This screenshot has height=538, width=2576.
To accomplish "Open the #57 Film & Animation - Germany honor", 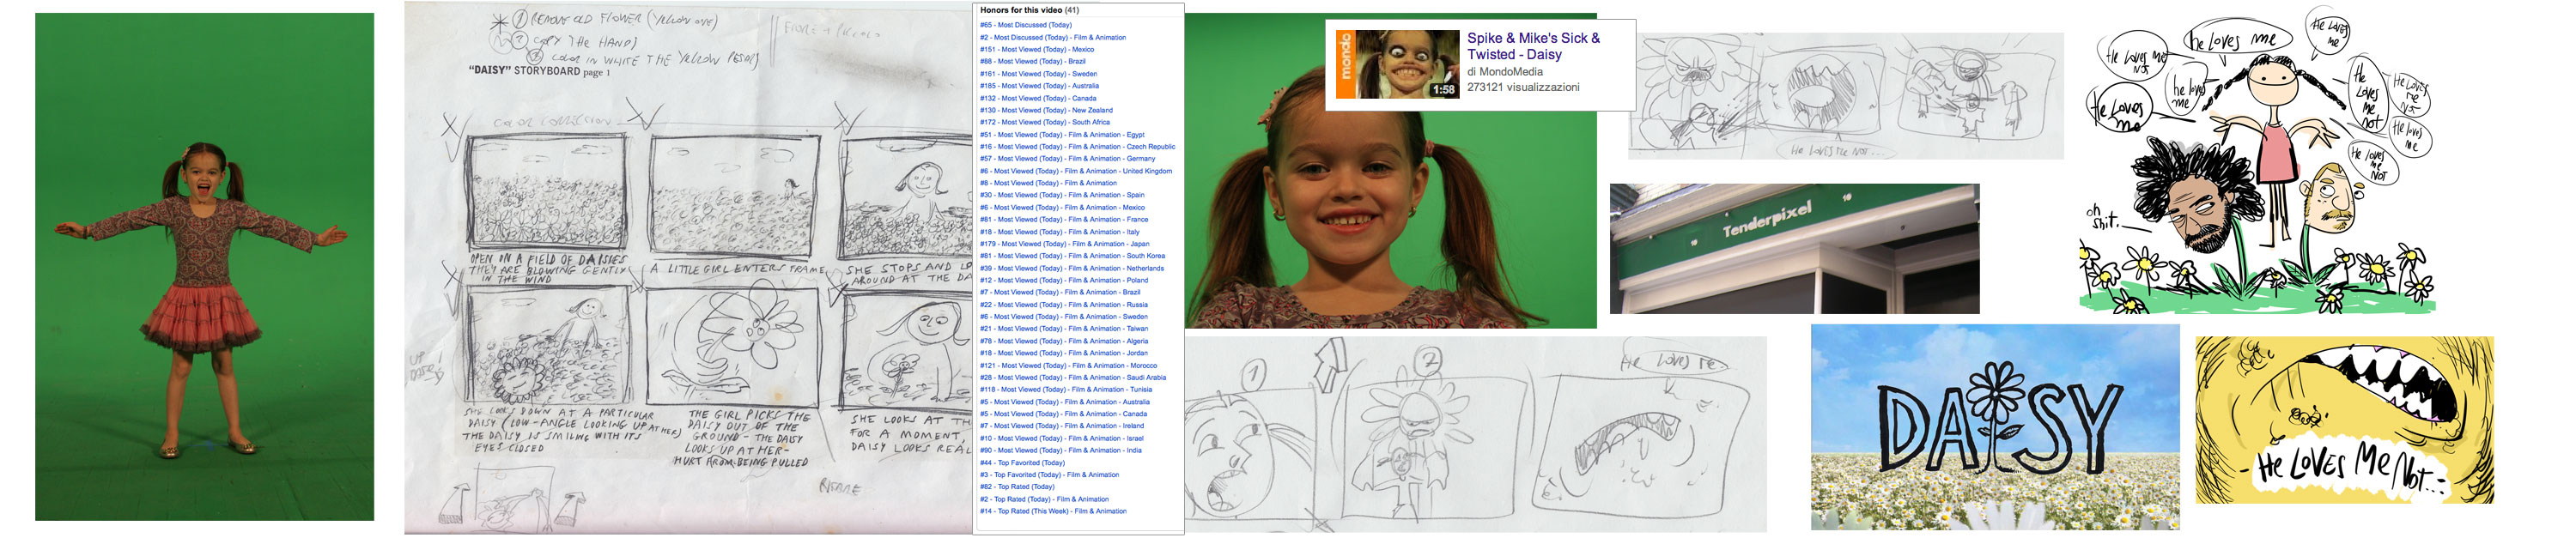I will click(1067, 158).
